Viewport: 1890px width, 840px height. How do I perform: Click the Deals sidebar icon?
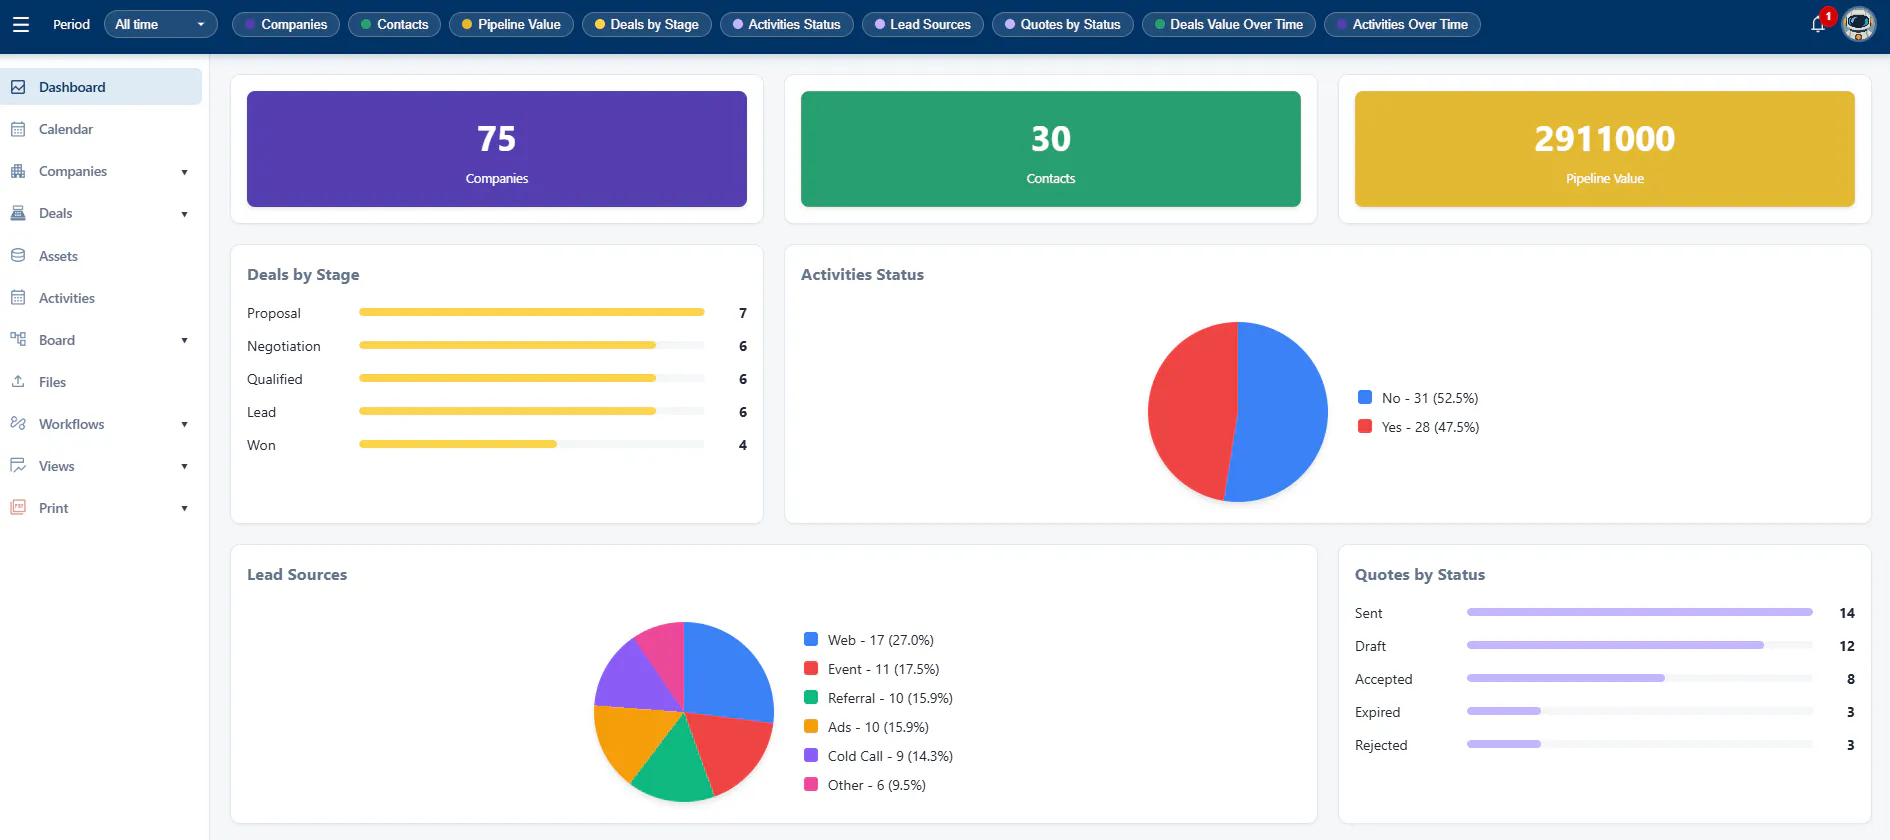point(18,213)
